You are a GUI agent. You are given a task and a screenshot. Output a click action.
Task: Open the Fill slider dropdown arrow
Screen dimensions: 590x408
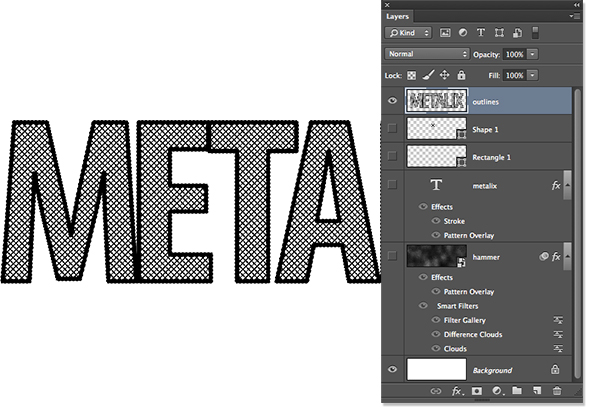[x=532, y=75]
